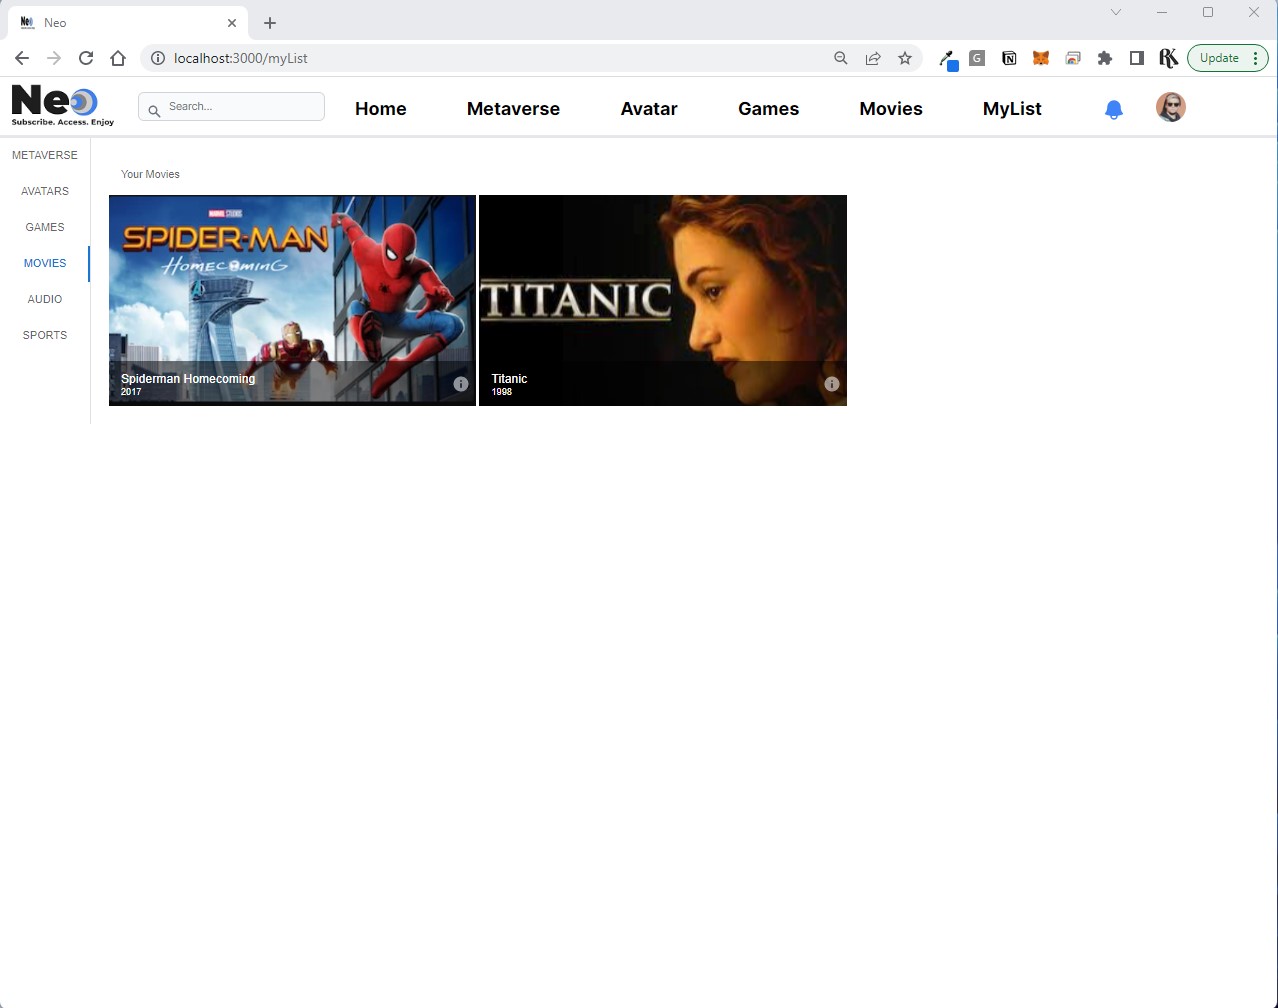Open the color picker extension icon
The width and height of the screenshot is (1278, 1008).
click(x=947, y=59)
